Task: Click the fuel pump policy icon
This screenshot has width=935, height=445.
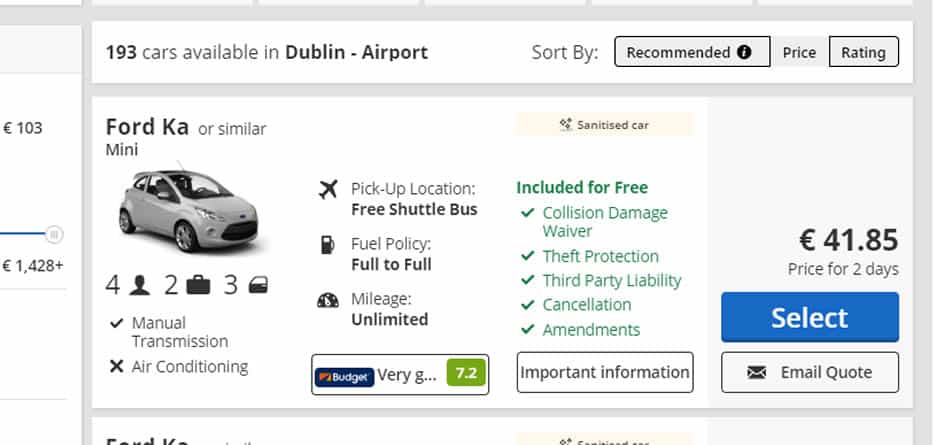Action: coord(327,244)
